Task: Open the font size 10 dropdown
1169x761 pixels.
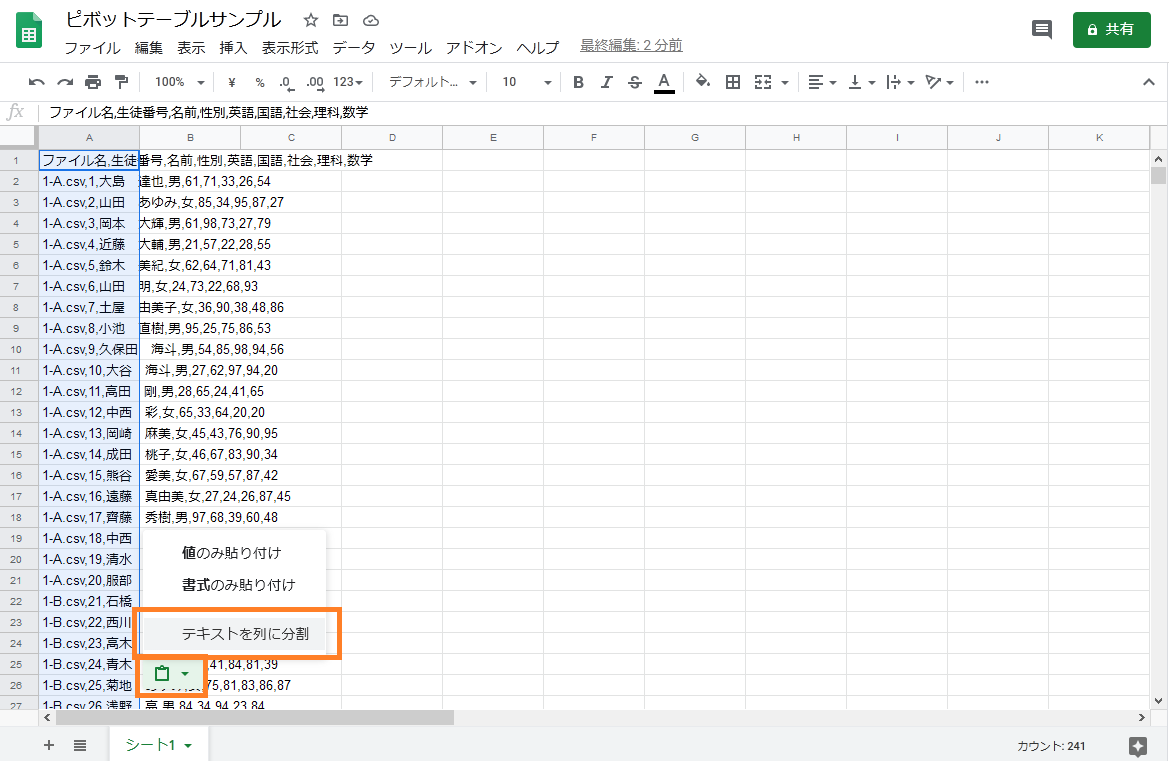Action: point(526,82)
